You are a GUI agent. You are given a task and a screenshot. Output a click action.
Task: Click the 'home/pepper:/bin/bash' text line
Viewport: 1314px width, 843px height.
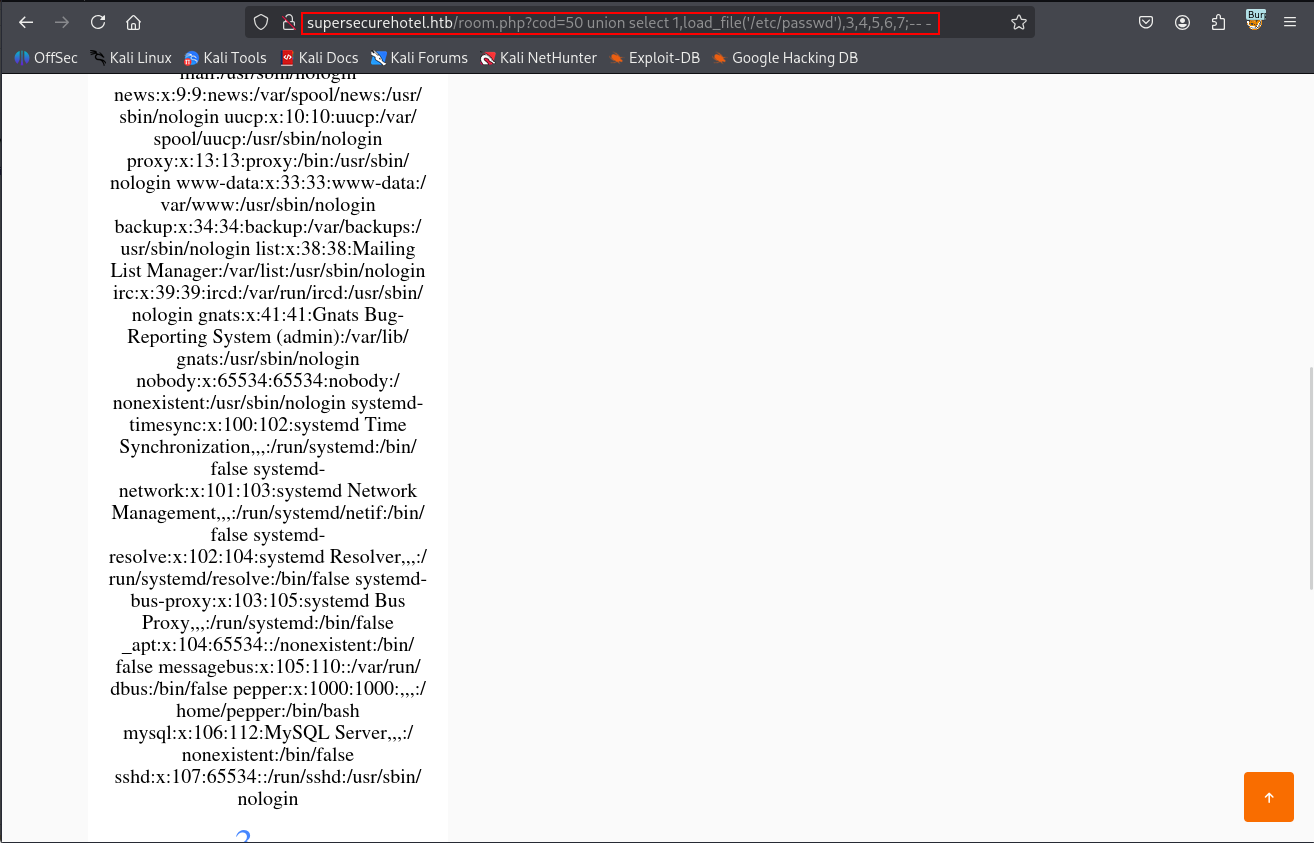click(x=268, y=711)
